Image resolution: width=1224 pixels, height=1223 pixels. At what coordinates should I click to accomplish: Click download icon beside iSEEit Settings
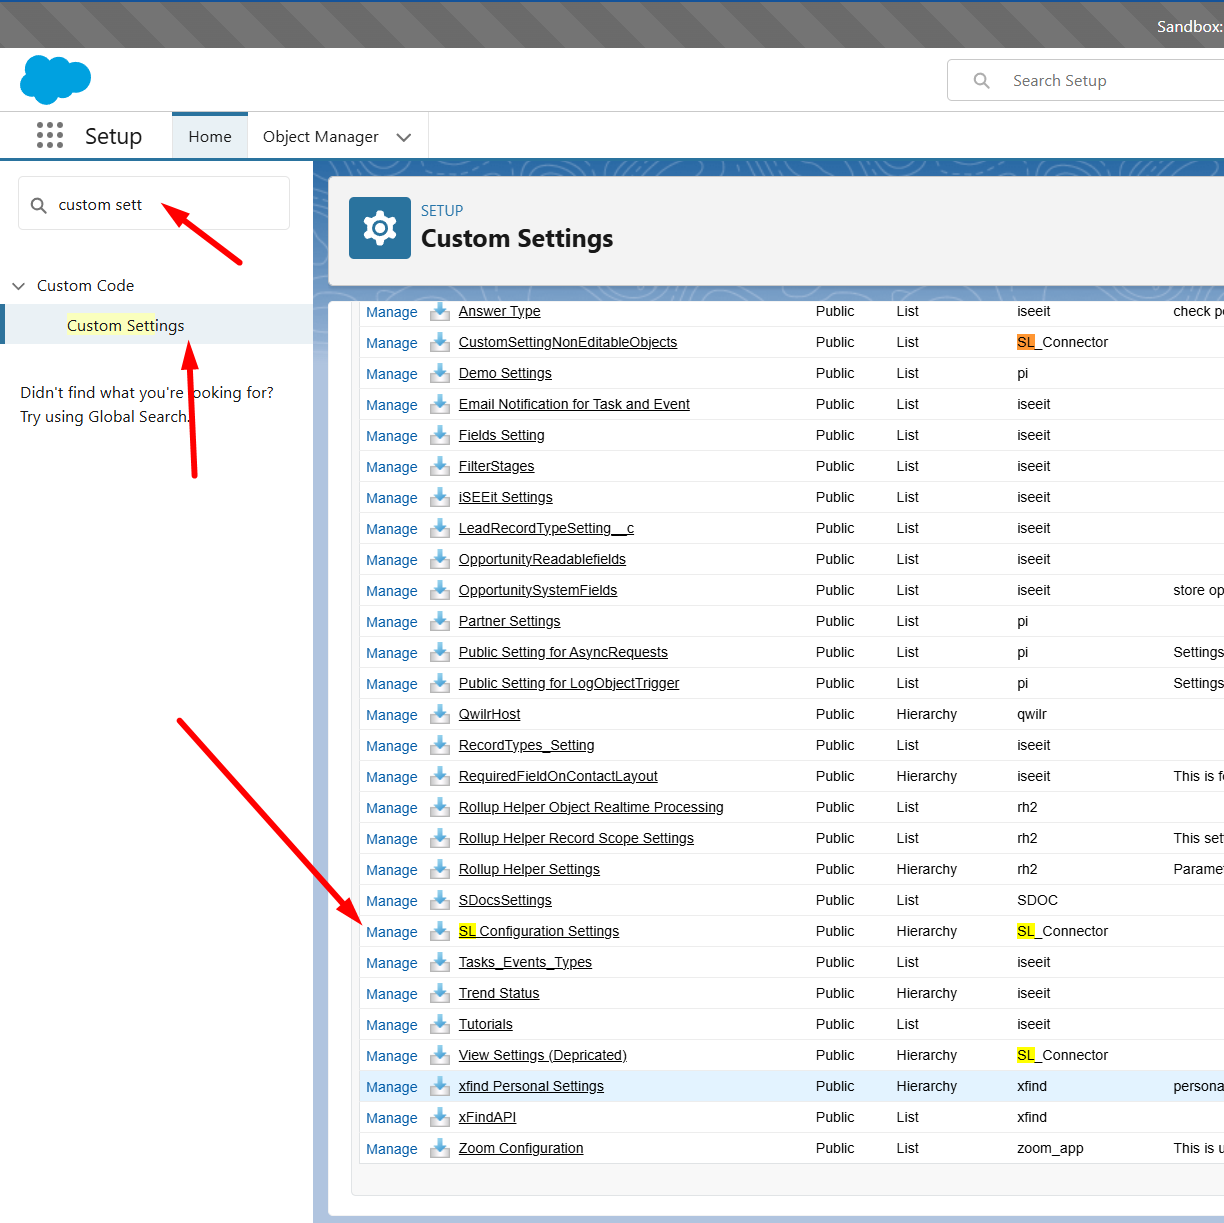pos(440,497)
